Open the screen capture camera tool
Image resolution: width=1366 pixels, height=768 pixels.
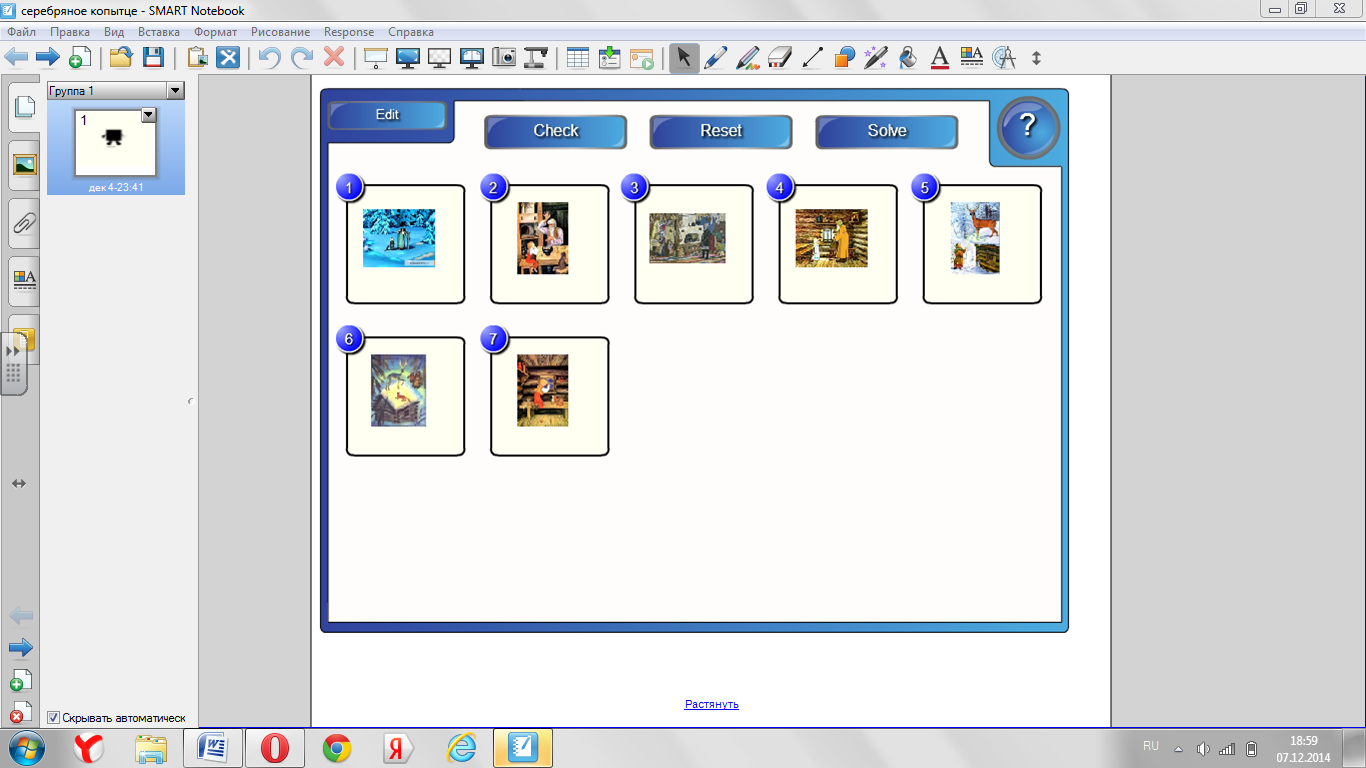[504, 57]
